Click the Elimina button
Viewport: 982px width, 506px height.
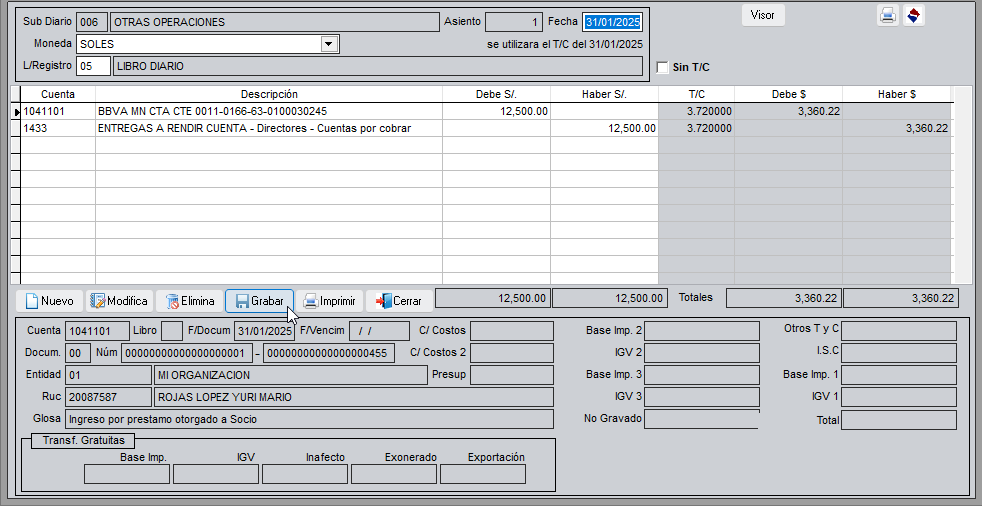coord(189,301)
